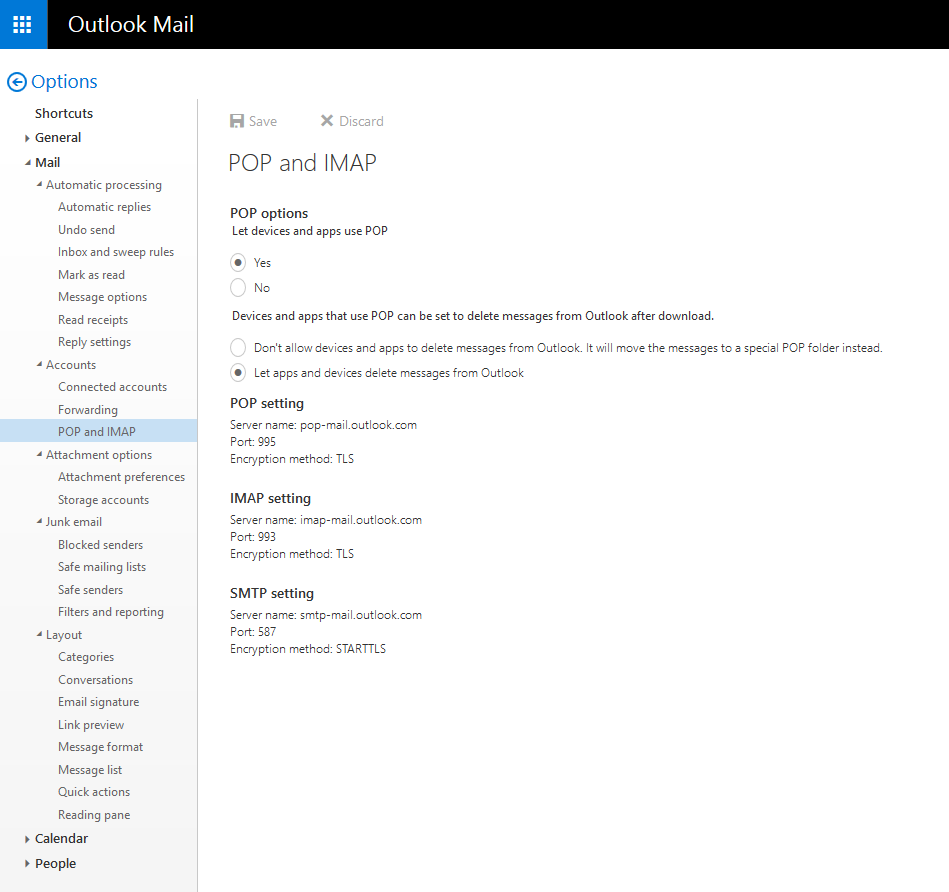This screenshot has height=892, width=949.
Task: Choose Don't allow devices to delete messages
Action: (x=238, y=348)
